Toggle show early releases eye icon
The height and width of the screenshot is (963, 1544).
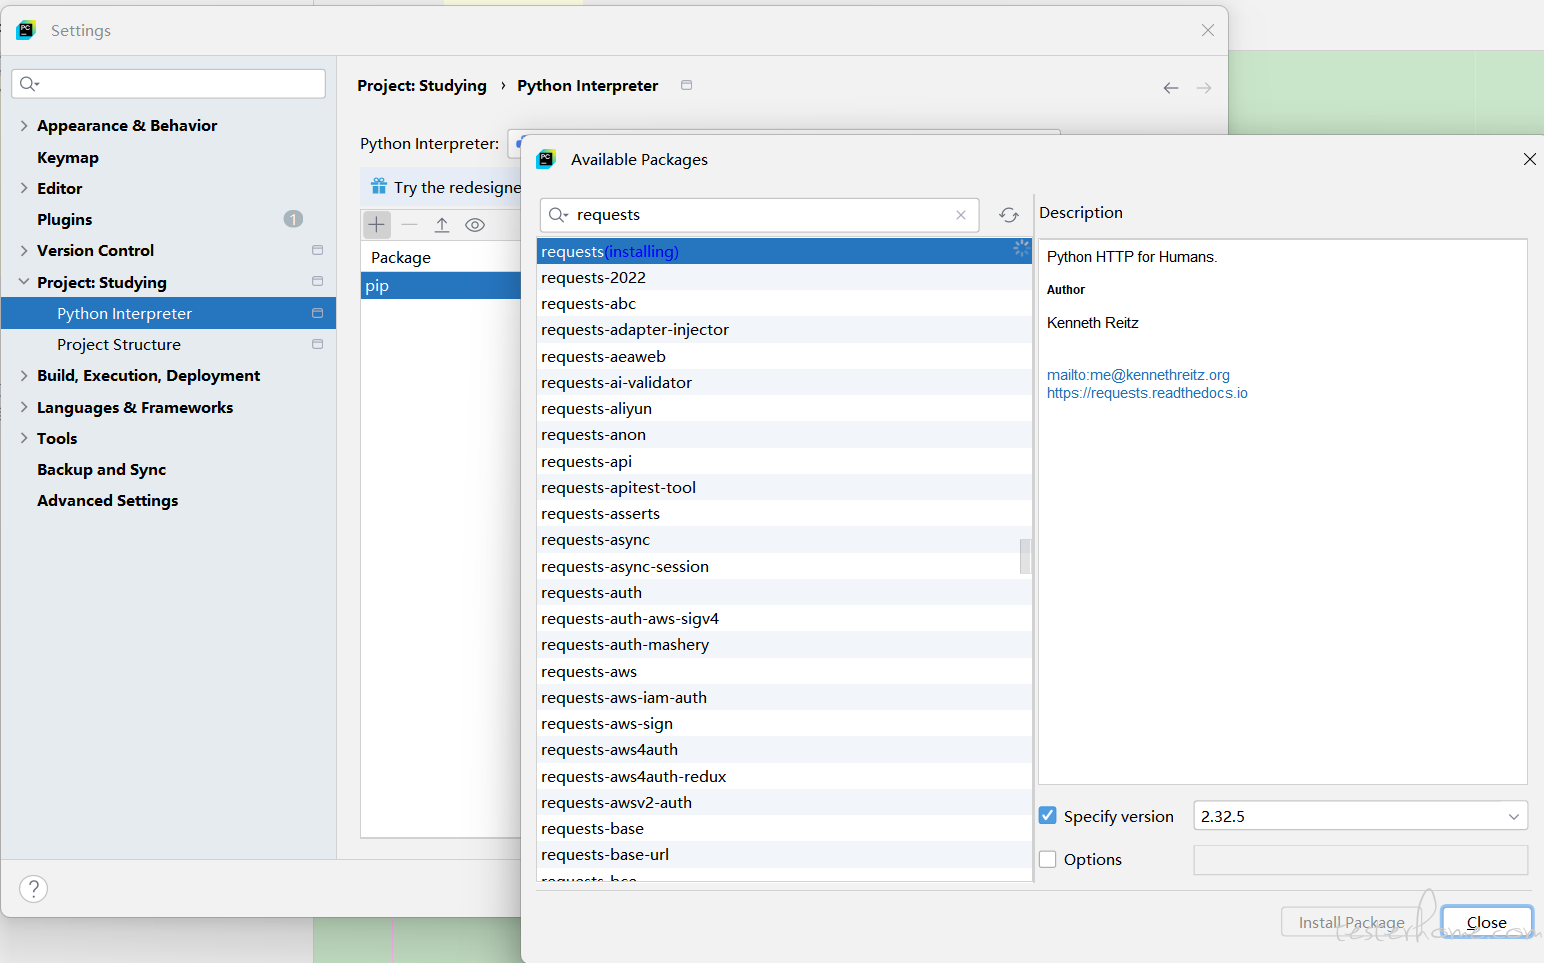(475, 225)
